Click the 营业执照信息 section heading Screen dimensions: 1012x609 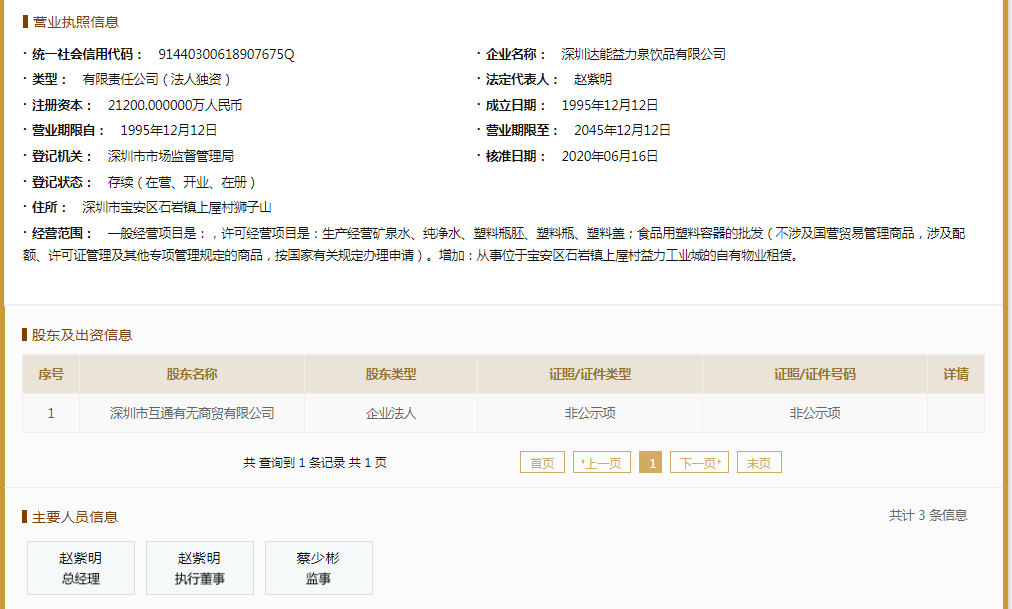click(76, 22)
